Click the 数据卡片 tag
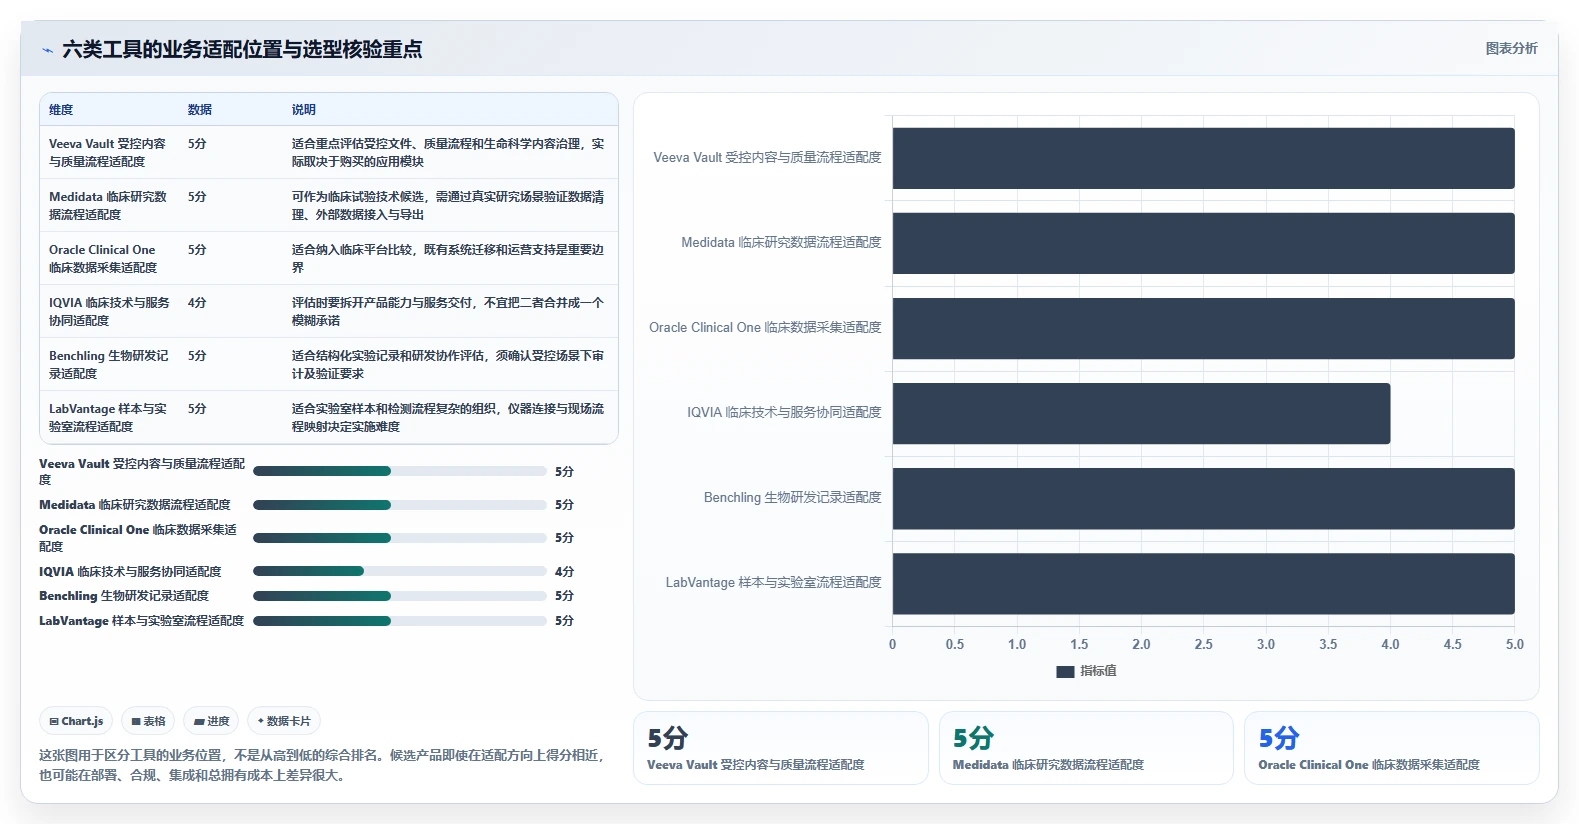Screen dimensions: 1579x824 (284, 721)
